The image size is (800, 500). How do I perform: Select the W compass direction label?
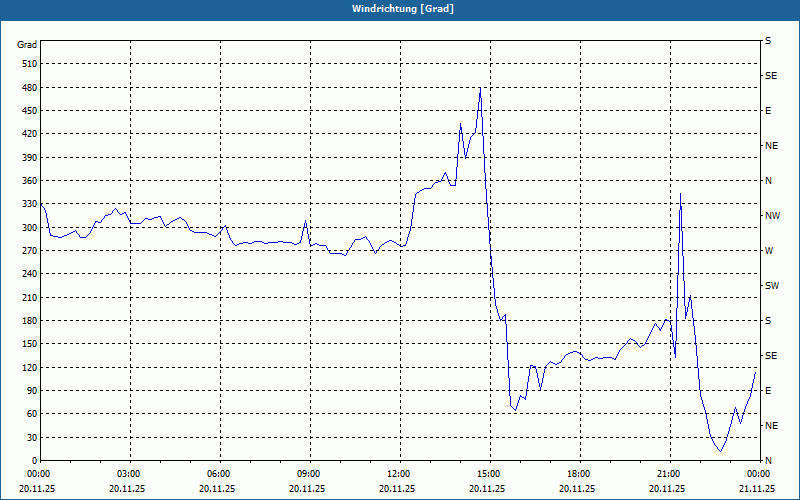coord(769,251)
